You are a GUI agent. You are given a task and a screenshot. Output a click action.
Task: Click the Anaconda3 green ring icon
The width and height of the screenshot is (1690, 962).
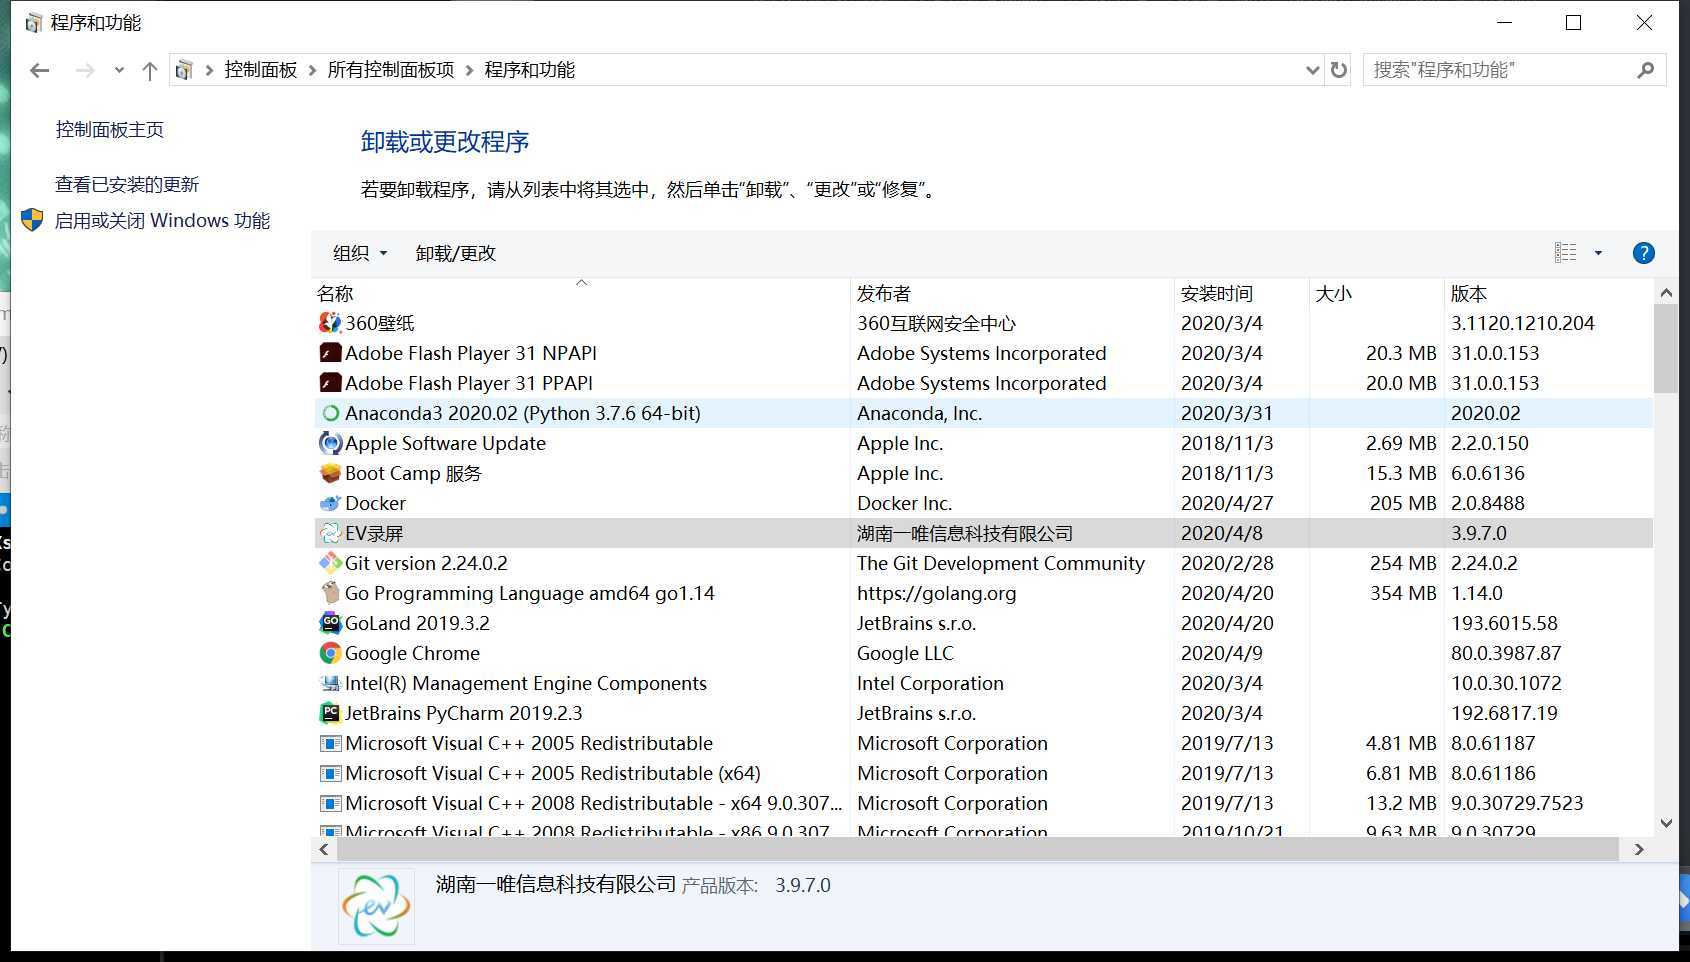click(330, 413)
